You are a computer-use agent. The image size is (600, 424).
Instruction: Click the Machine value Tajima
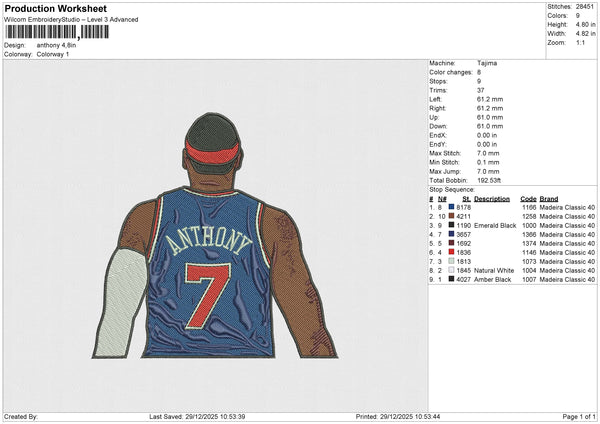pos(487,63)
